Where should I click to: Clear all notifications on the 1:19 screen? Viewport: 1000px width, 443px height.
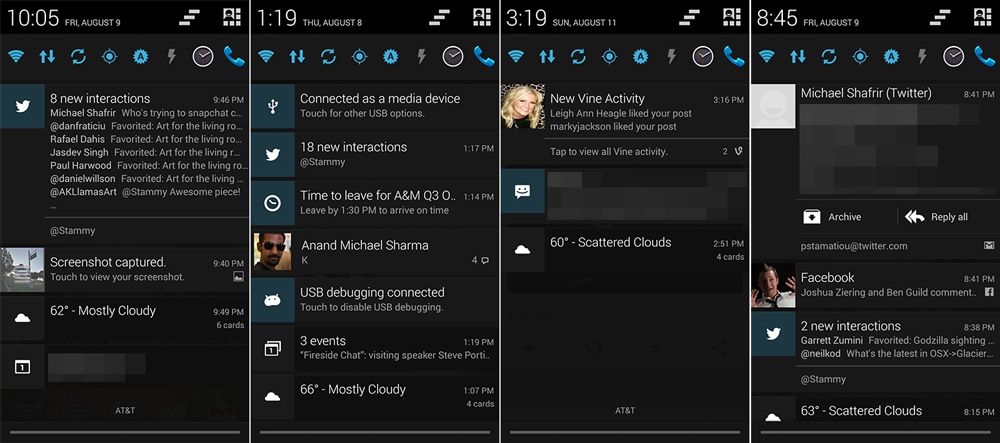click(x=439, y=18)
